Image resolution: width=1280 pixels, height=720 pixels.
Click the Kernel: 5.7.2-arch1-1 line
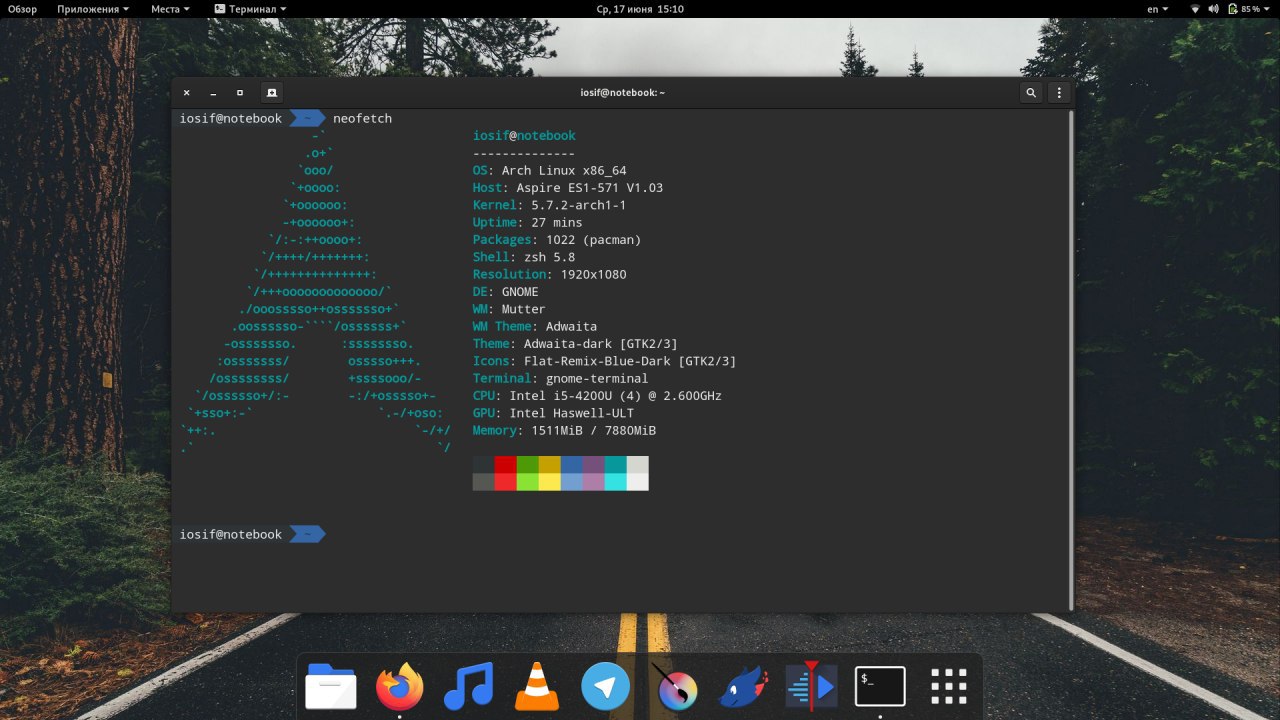(549, 205)
